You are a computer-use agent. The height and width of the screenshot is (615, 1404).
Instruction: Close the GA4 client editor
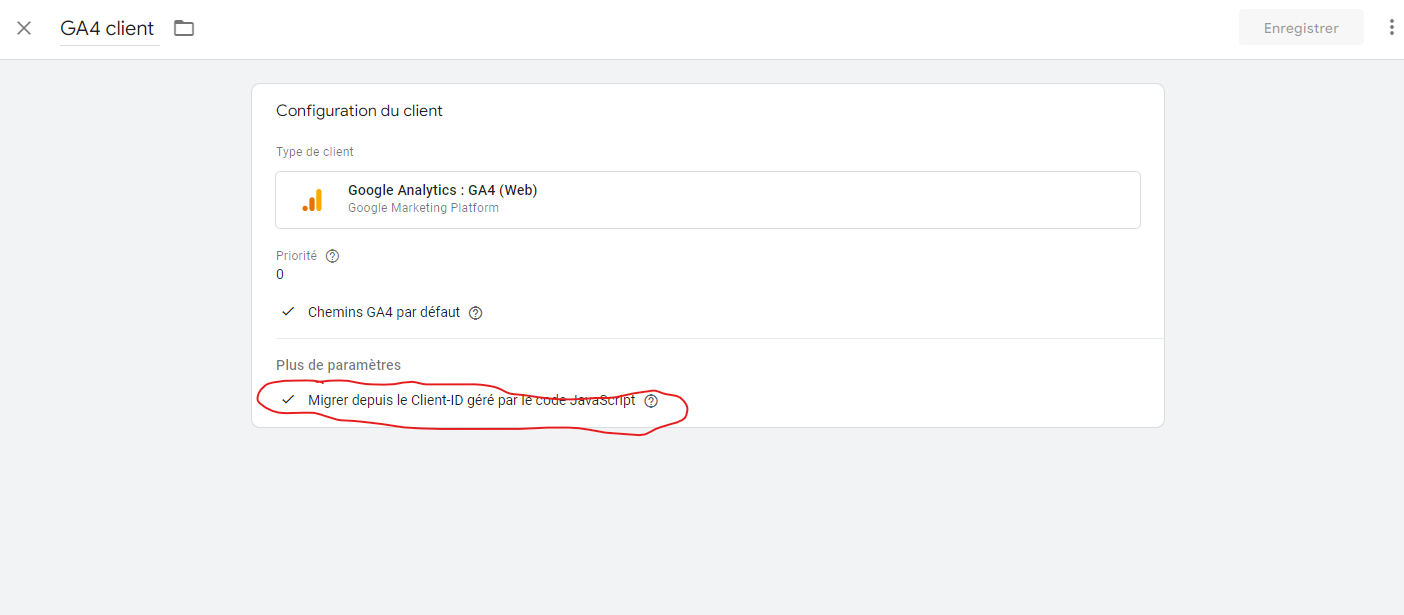[24, 28]
